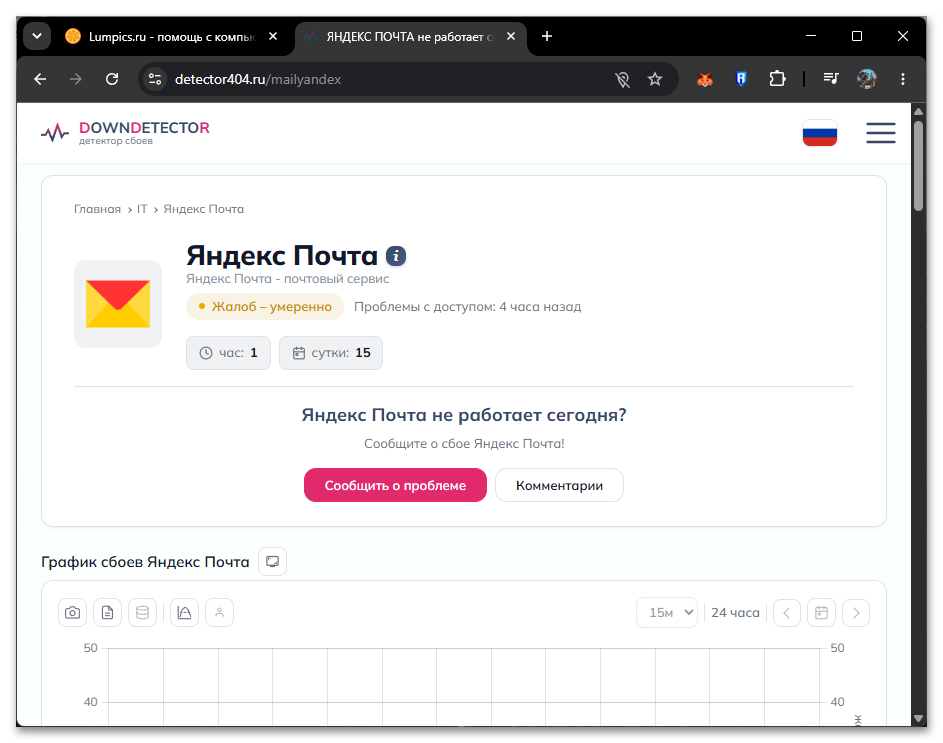Click the час: 1 counter
Screen dimensions: 943x743
click(229, 353)
